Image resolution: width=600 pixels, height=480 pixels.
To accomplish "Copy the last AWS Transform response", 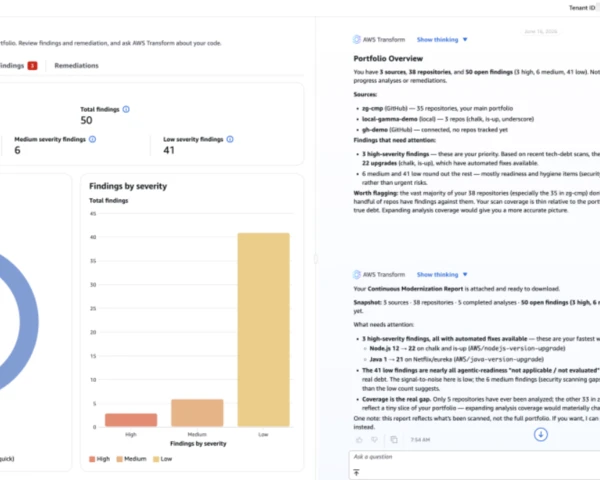I will pyautogui.click(x=394, y=440).
